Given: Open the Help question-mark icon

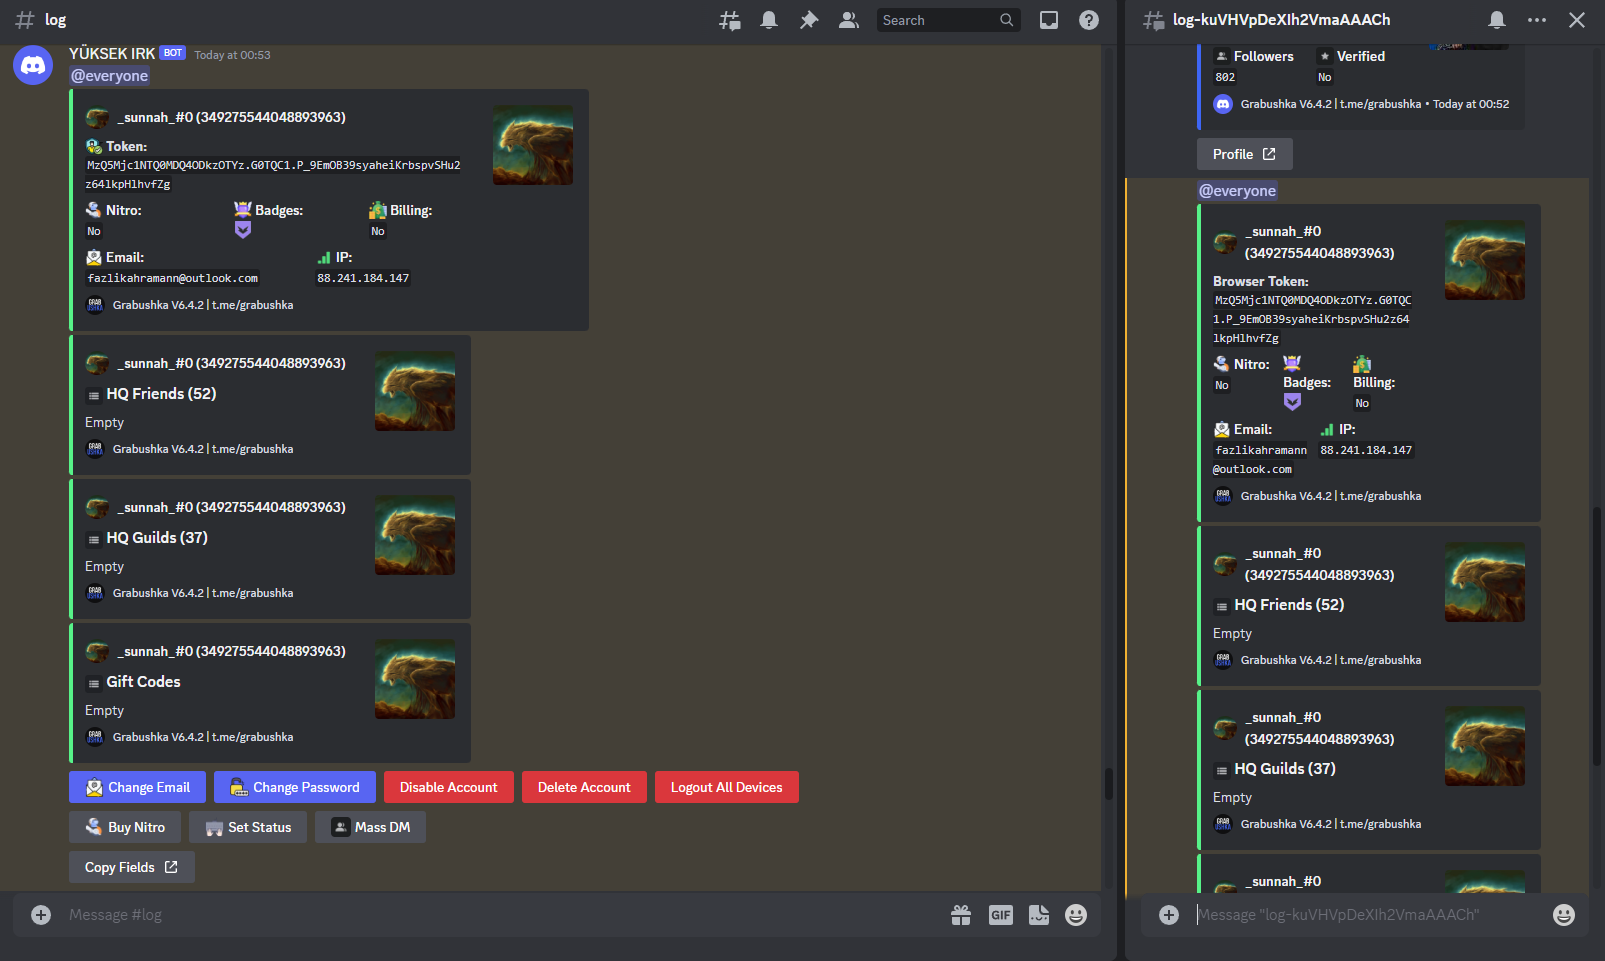Looking at the screenshot, I should pos(1089,20).
